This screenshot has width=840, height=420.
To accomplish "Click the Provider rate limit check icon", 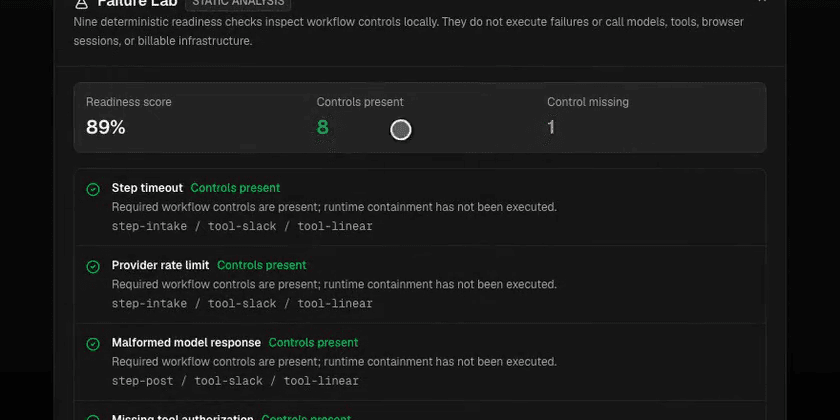I will tap(93, 267).
